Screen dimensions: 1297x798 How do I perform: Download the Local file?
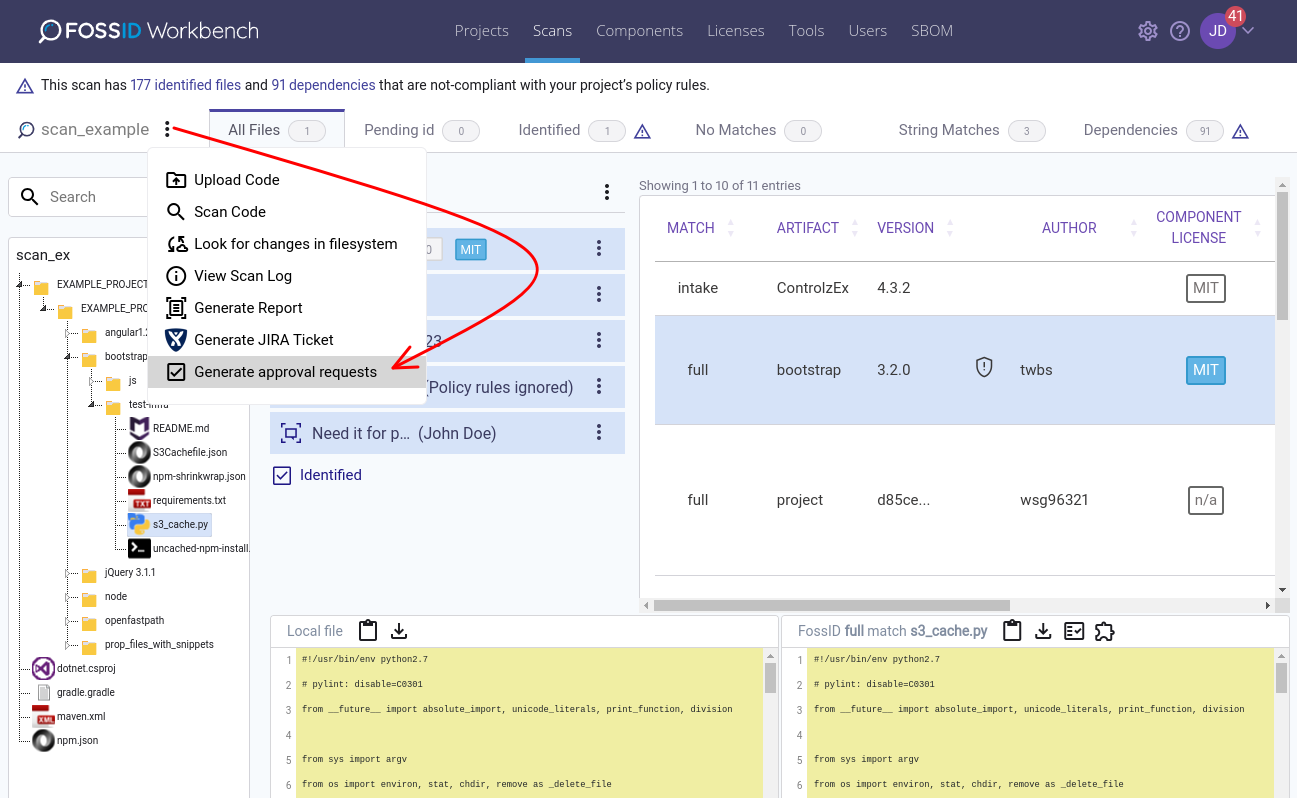(399, 631)
